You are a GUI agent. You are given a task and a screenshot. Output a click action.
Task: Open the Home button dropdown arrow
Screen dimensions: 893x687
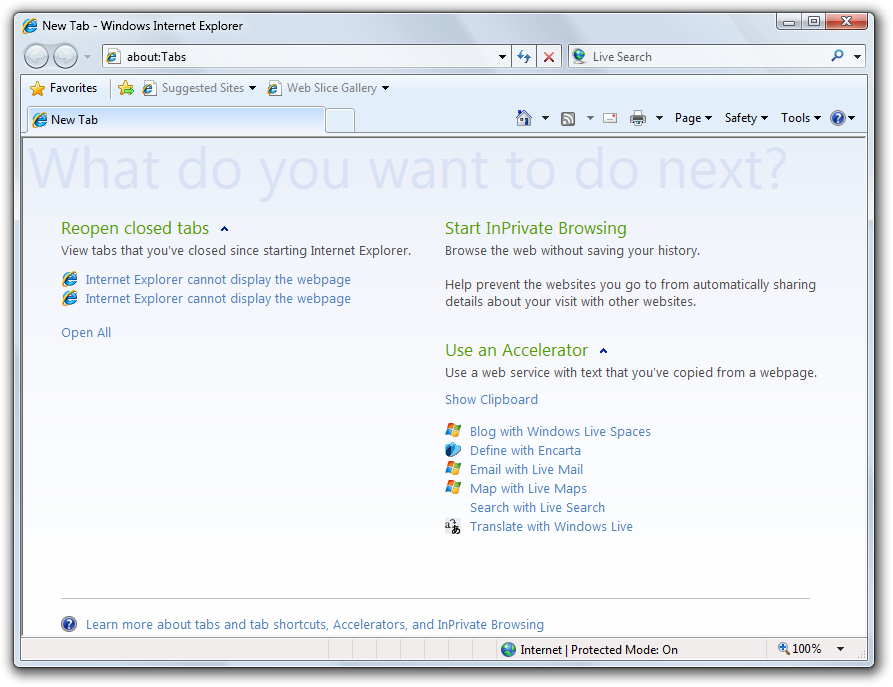point(545,118)
